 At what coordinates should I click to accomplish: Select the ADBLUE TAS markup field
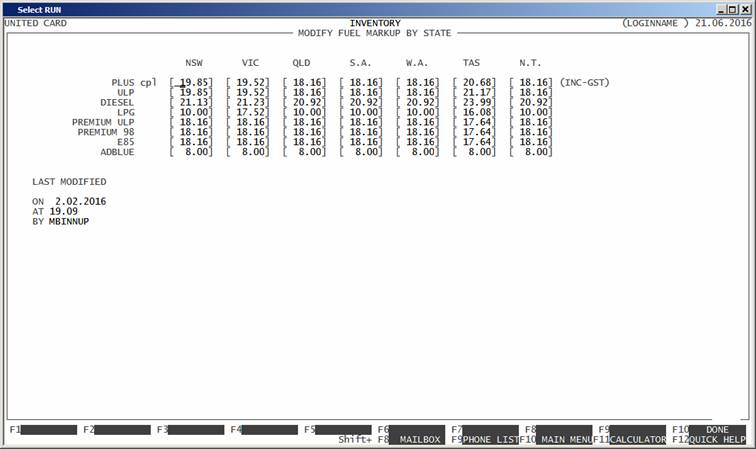click(x=474, y=152)
